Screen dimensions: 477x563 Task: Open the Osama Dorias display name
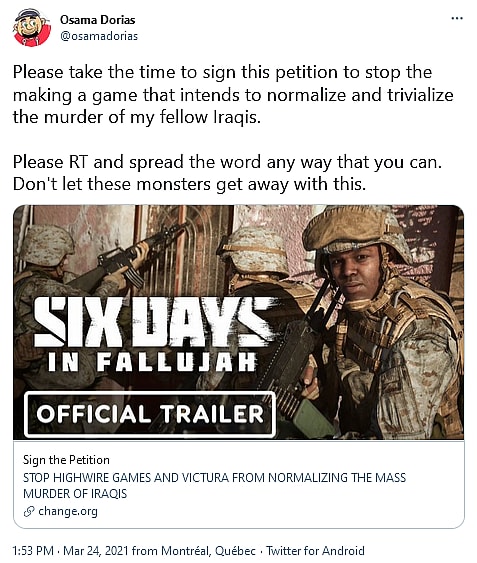coord(97,19)
